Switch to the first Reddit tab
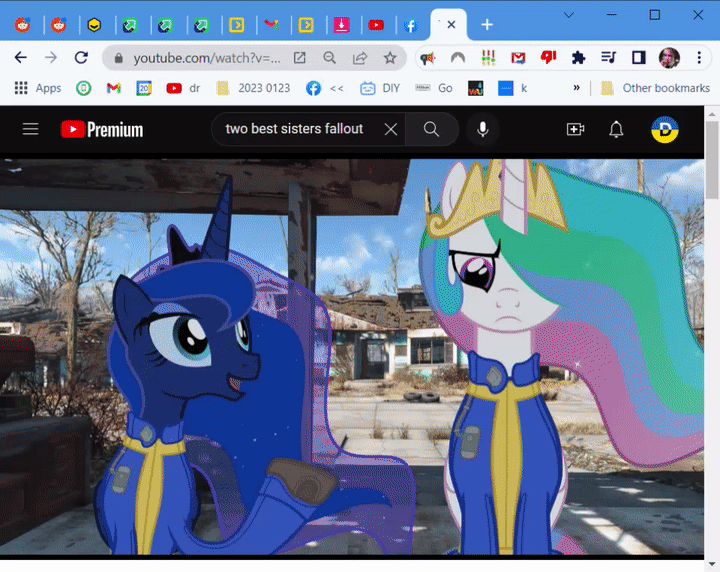This screenshot has width=720, height=572. 22,25
